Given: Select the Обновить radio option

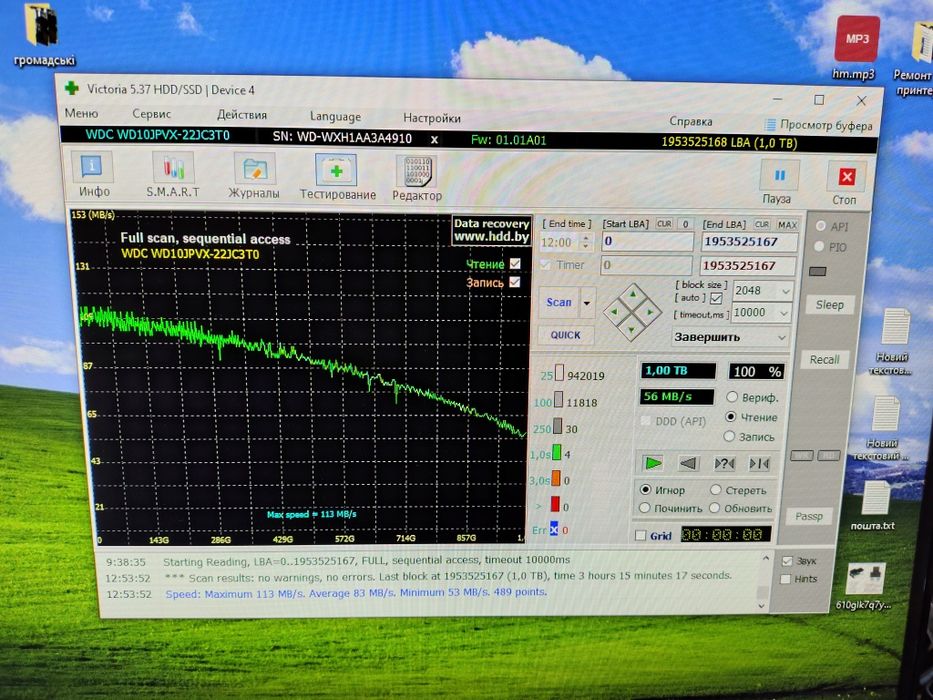Looking at the screenshot, I should pos(714,508).
